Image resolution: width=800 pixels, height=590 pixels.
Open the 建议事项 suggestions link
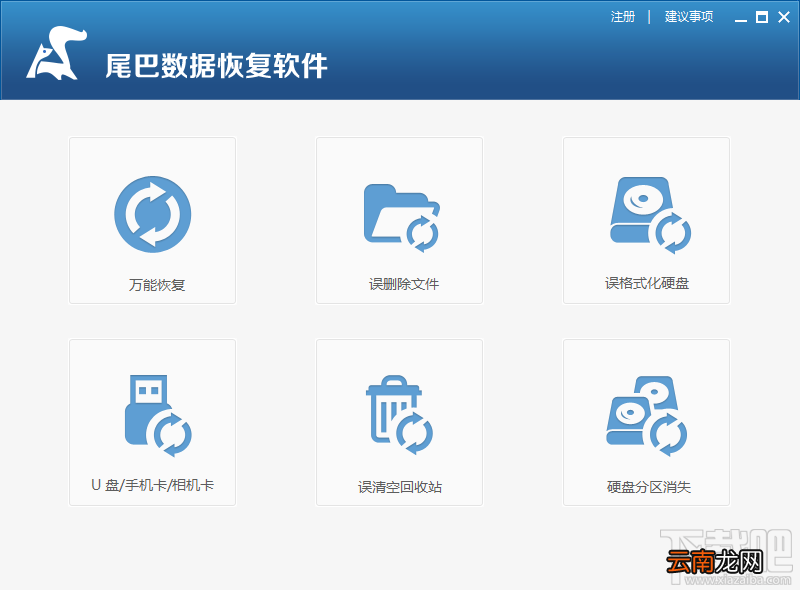tap(689, 17)
